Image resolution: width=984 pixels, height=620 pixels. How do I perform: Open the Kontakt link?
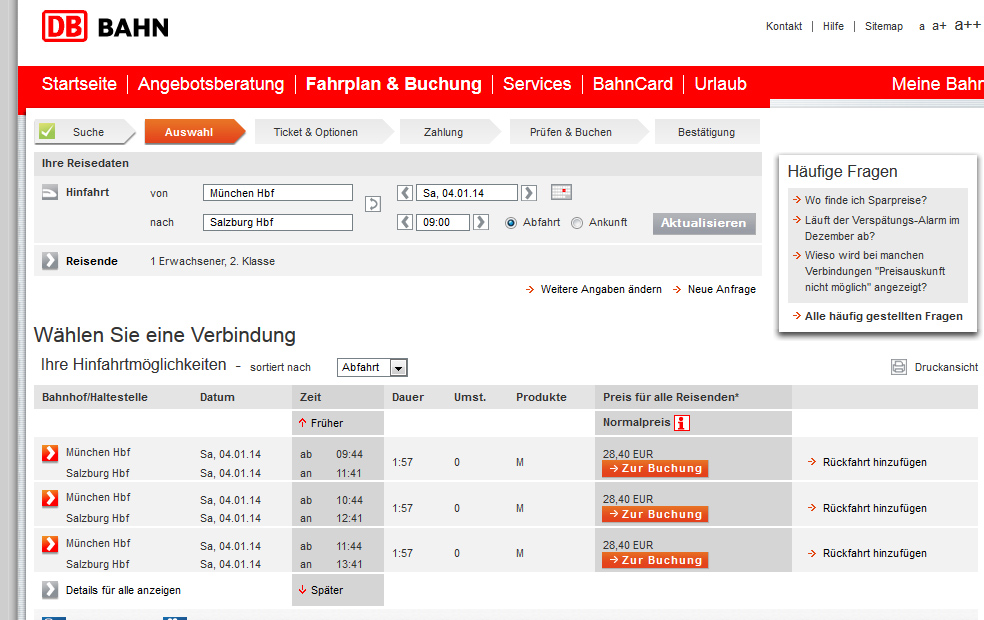(784, 26)
